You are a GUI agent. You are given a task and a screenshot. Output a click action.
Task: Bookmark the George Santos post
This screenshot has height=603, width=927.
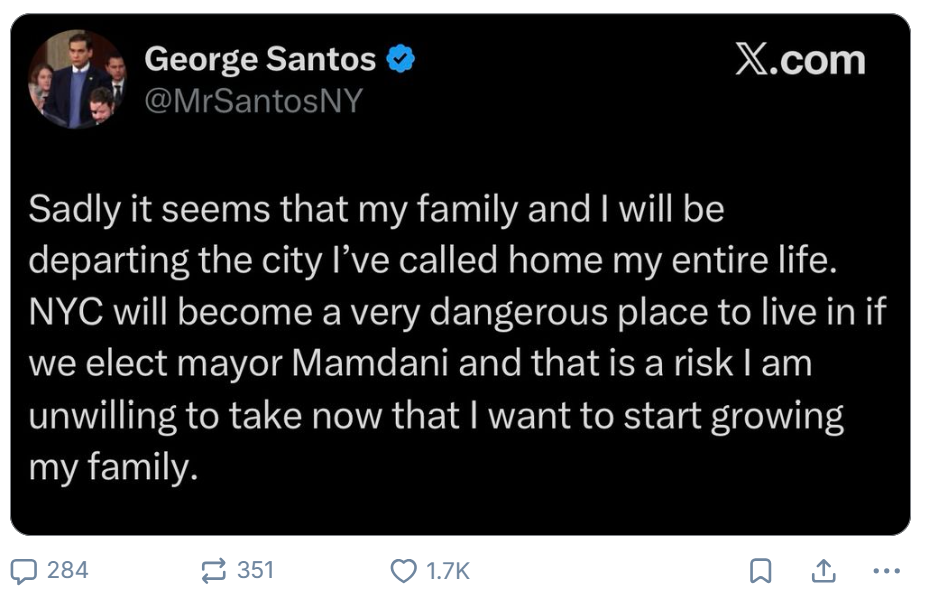(760, 571)
